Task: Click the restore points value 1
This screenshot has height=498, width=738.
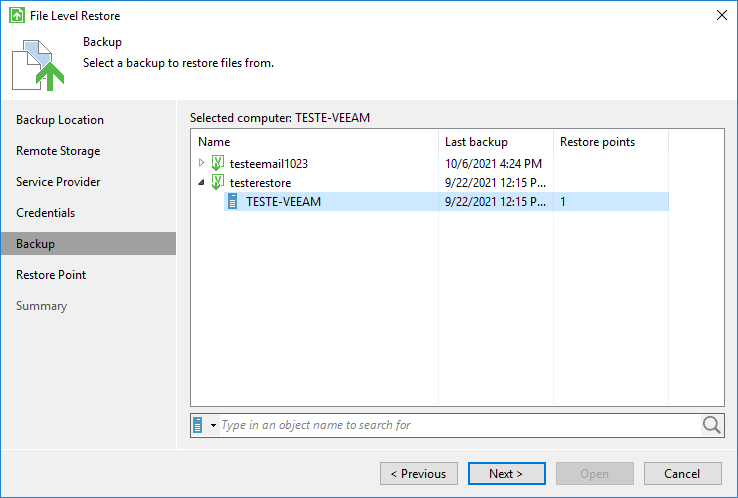Action: [x=563, y=201]
